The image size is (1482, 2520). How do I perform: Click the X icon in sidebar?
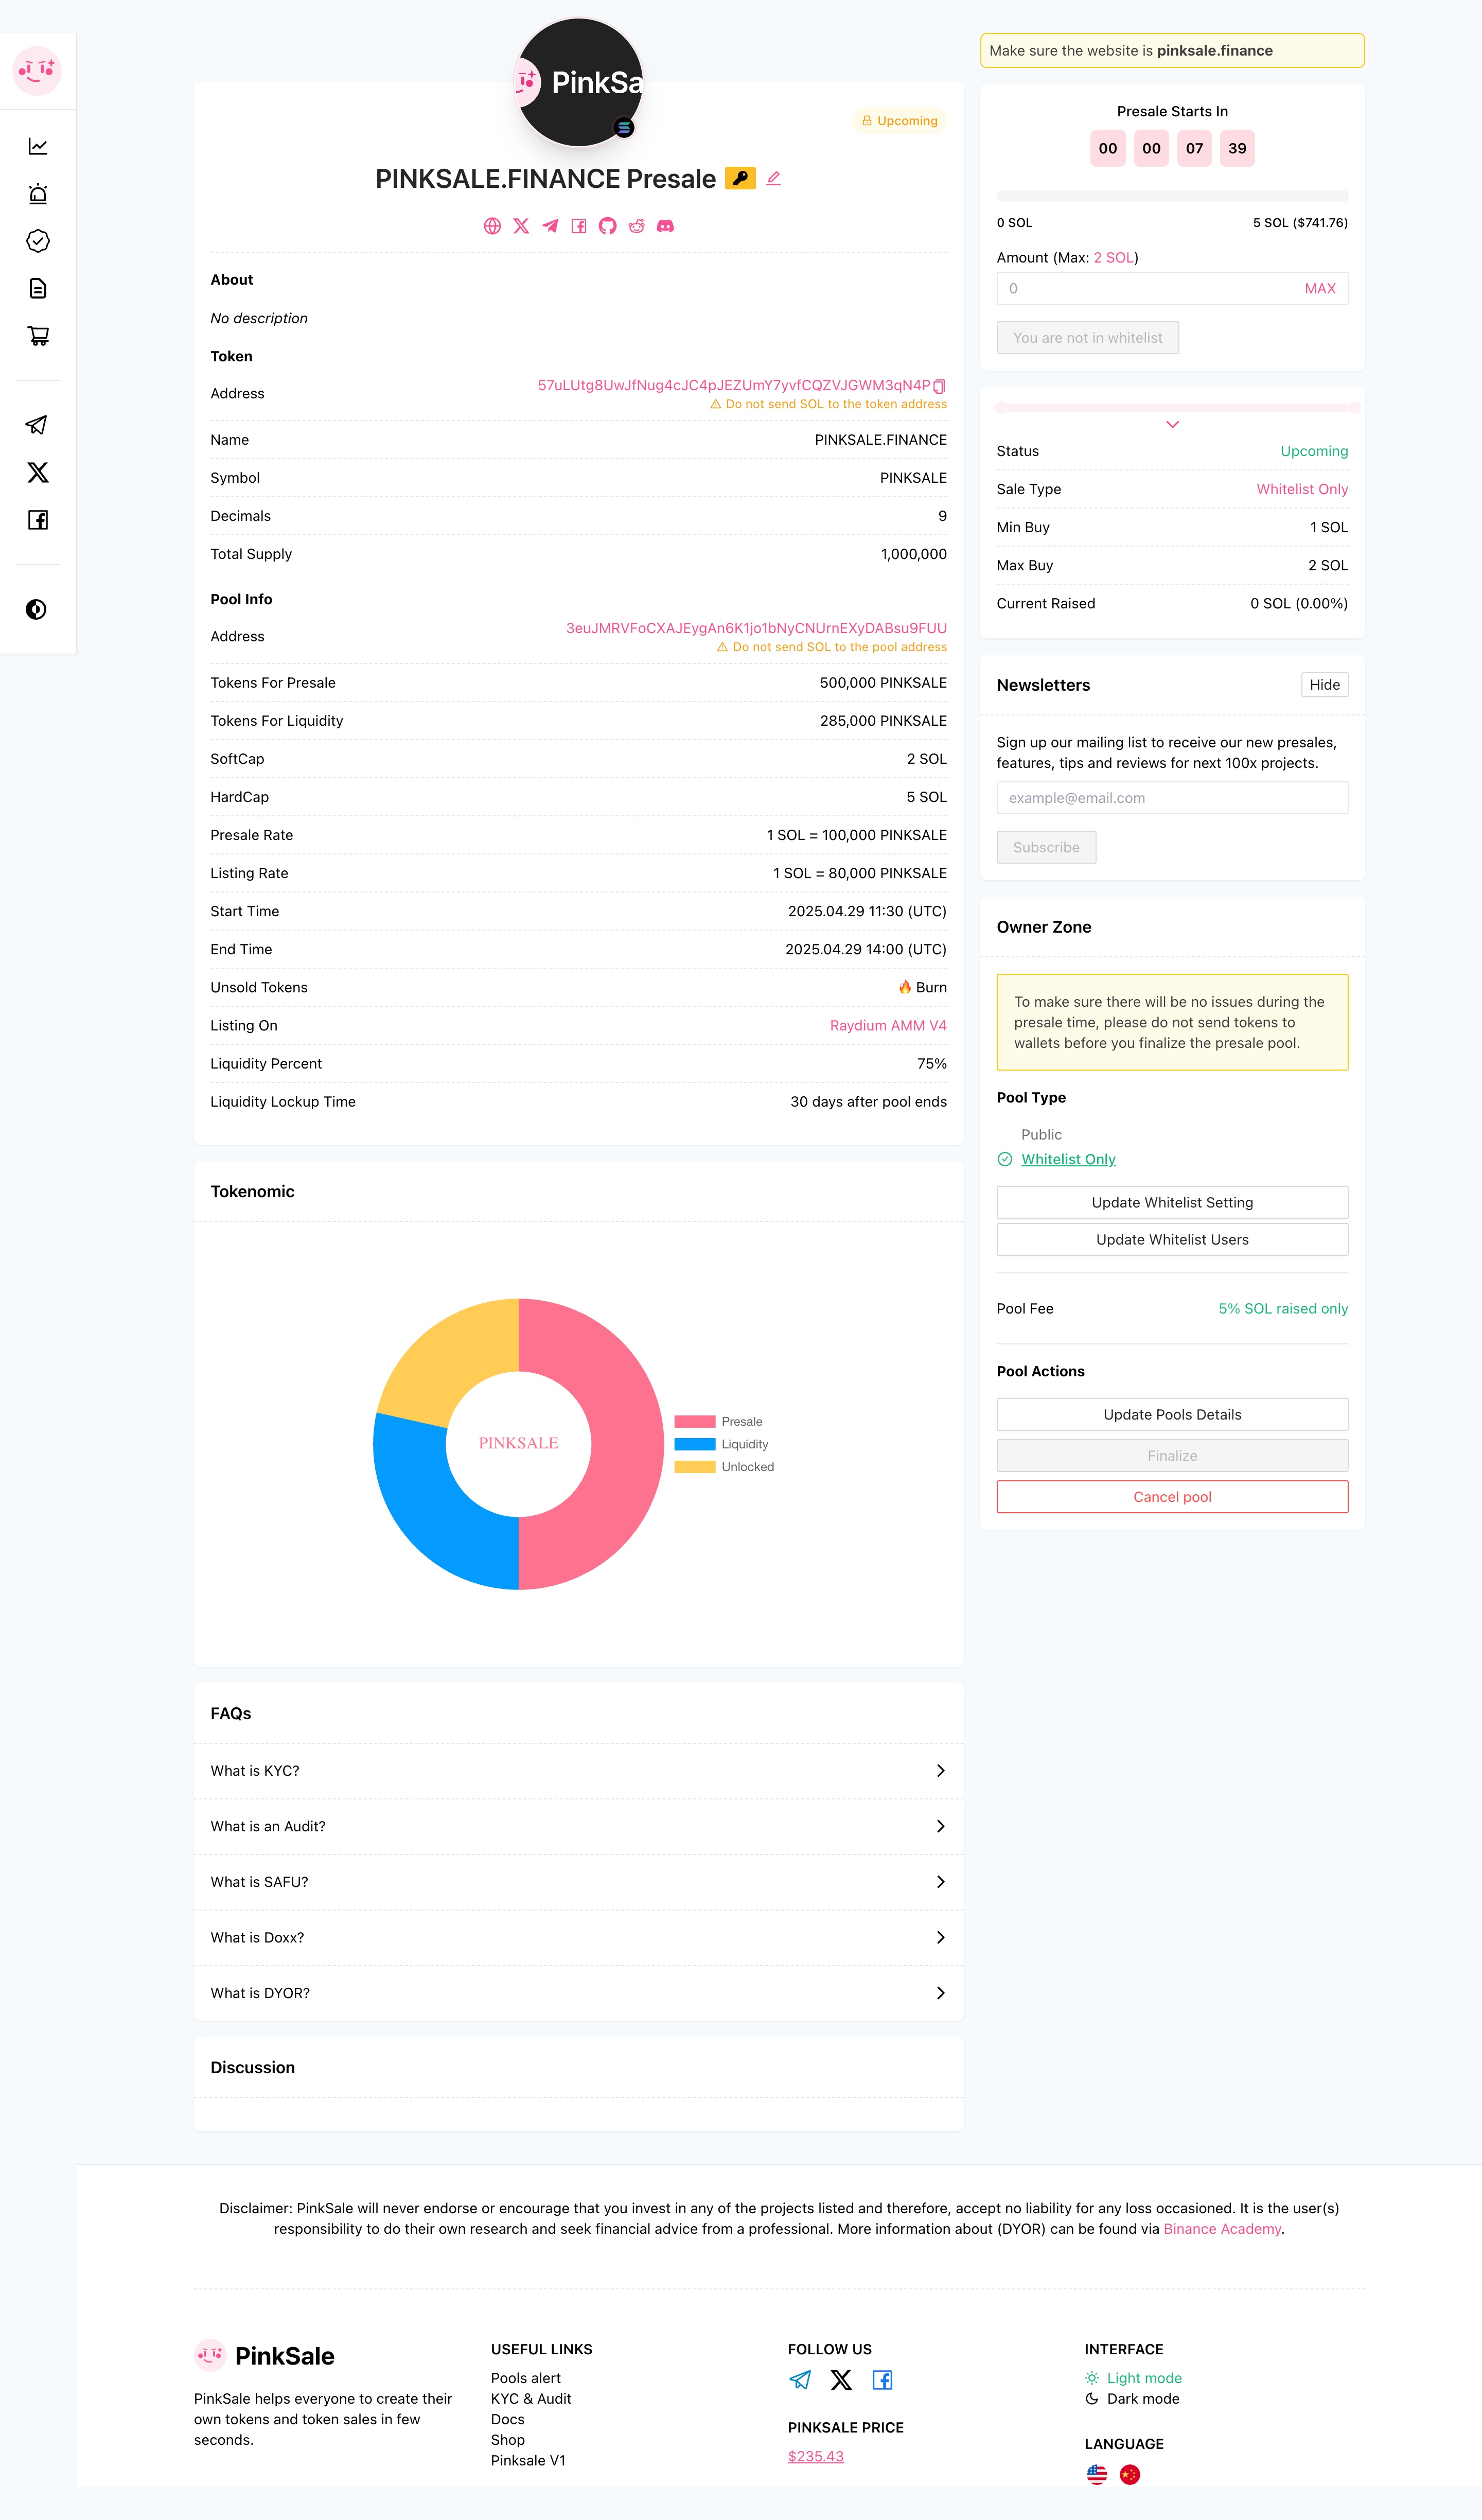click(38, 472)
